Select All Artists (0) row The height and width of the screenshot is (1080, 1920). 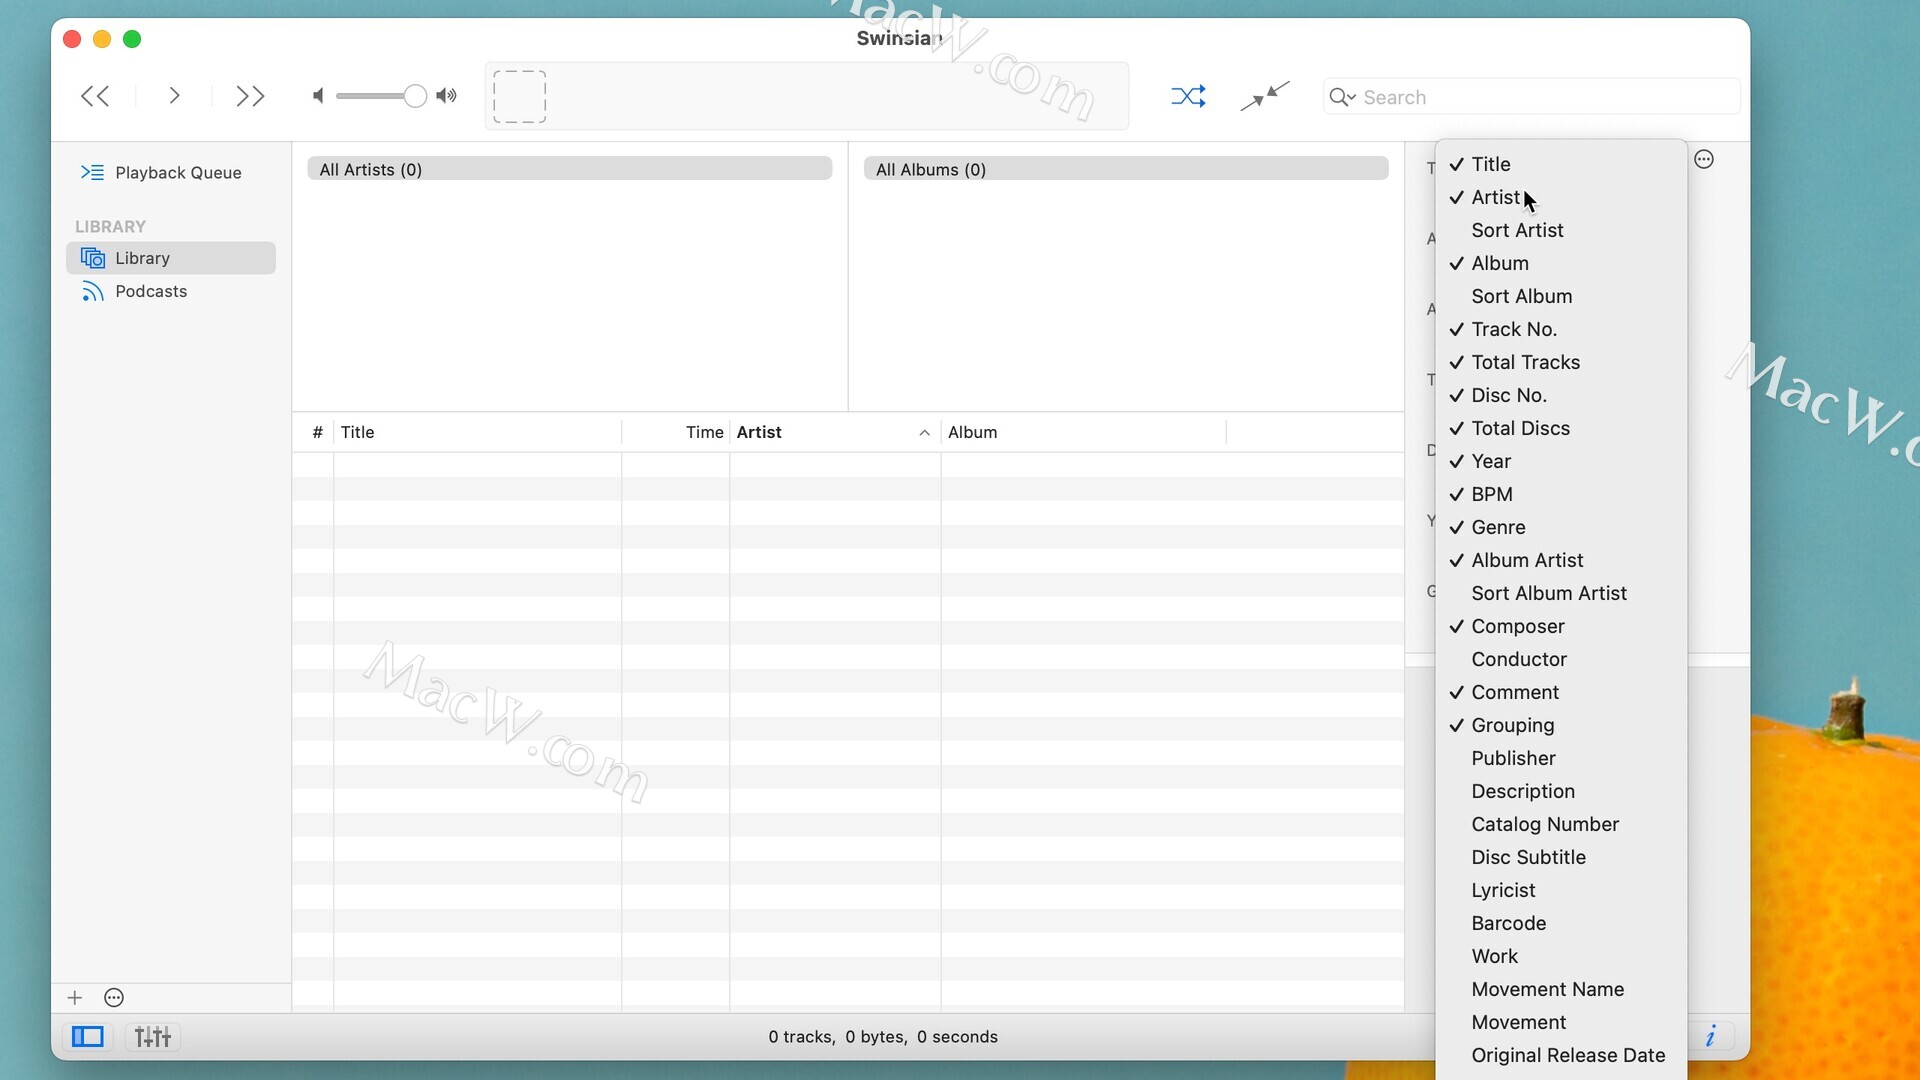tap(570, 169)
